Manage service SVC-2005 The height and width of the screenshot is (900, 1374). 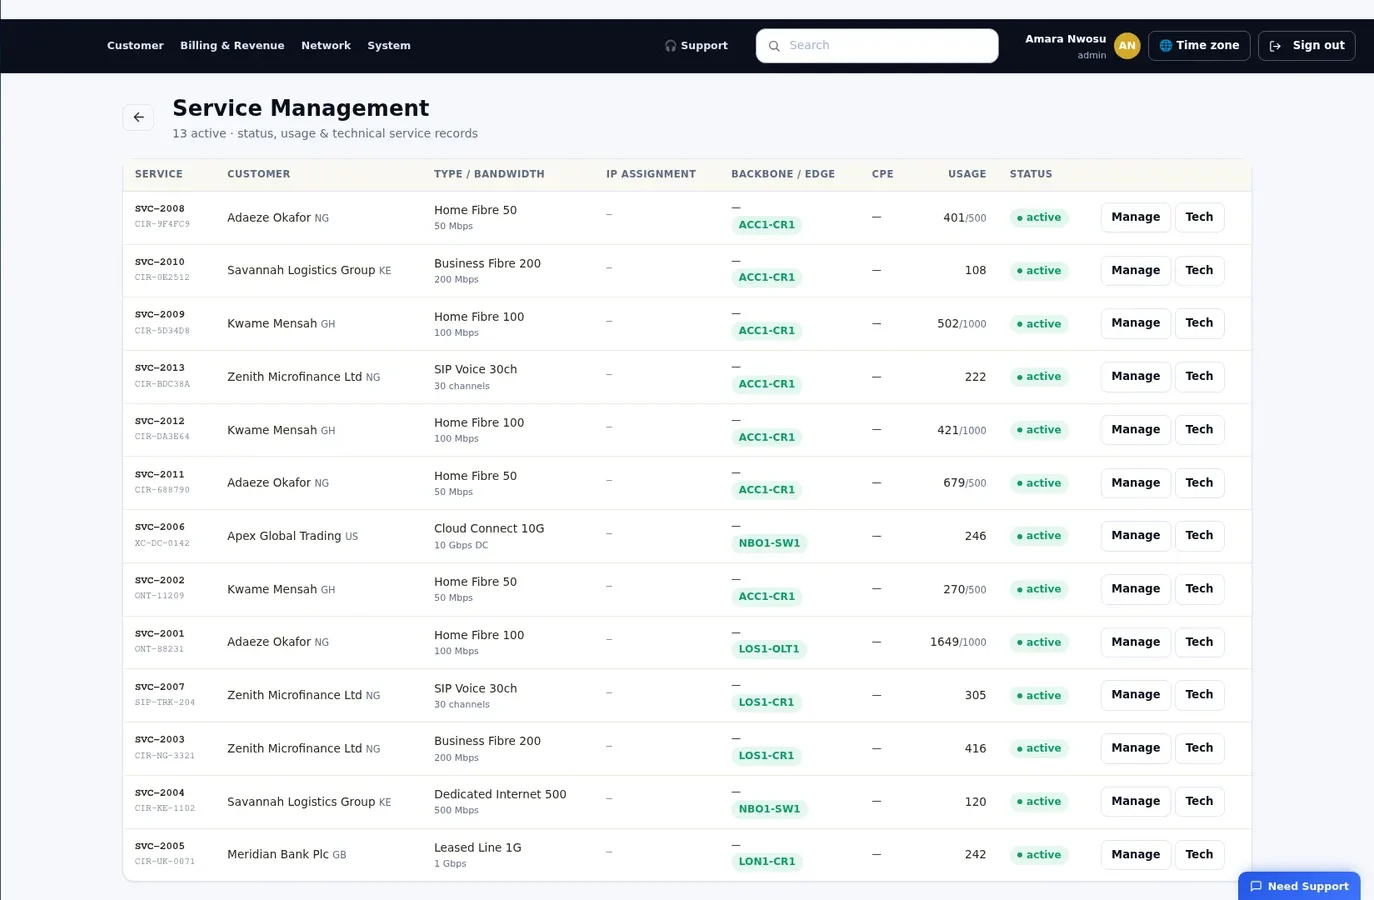coord(1135,854)
